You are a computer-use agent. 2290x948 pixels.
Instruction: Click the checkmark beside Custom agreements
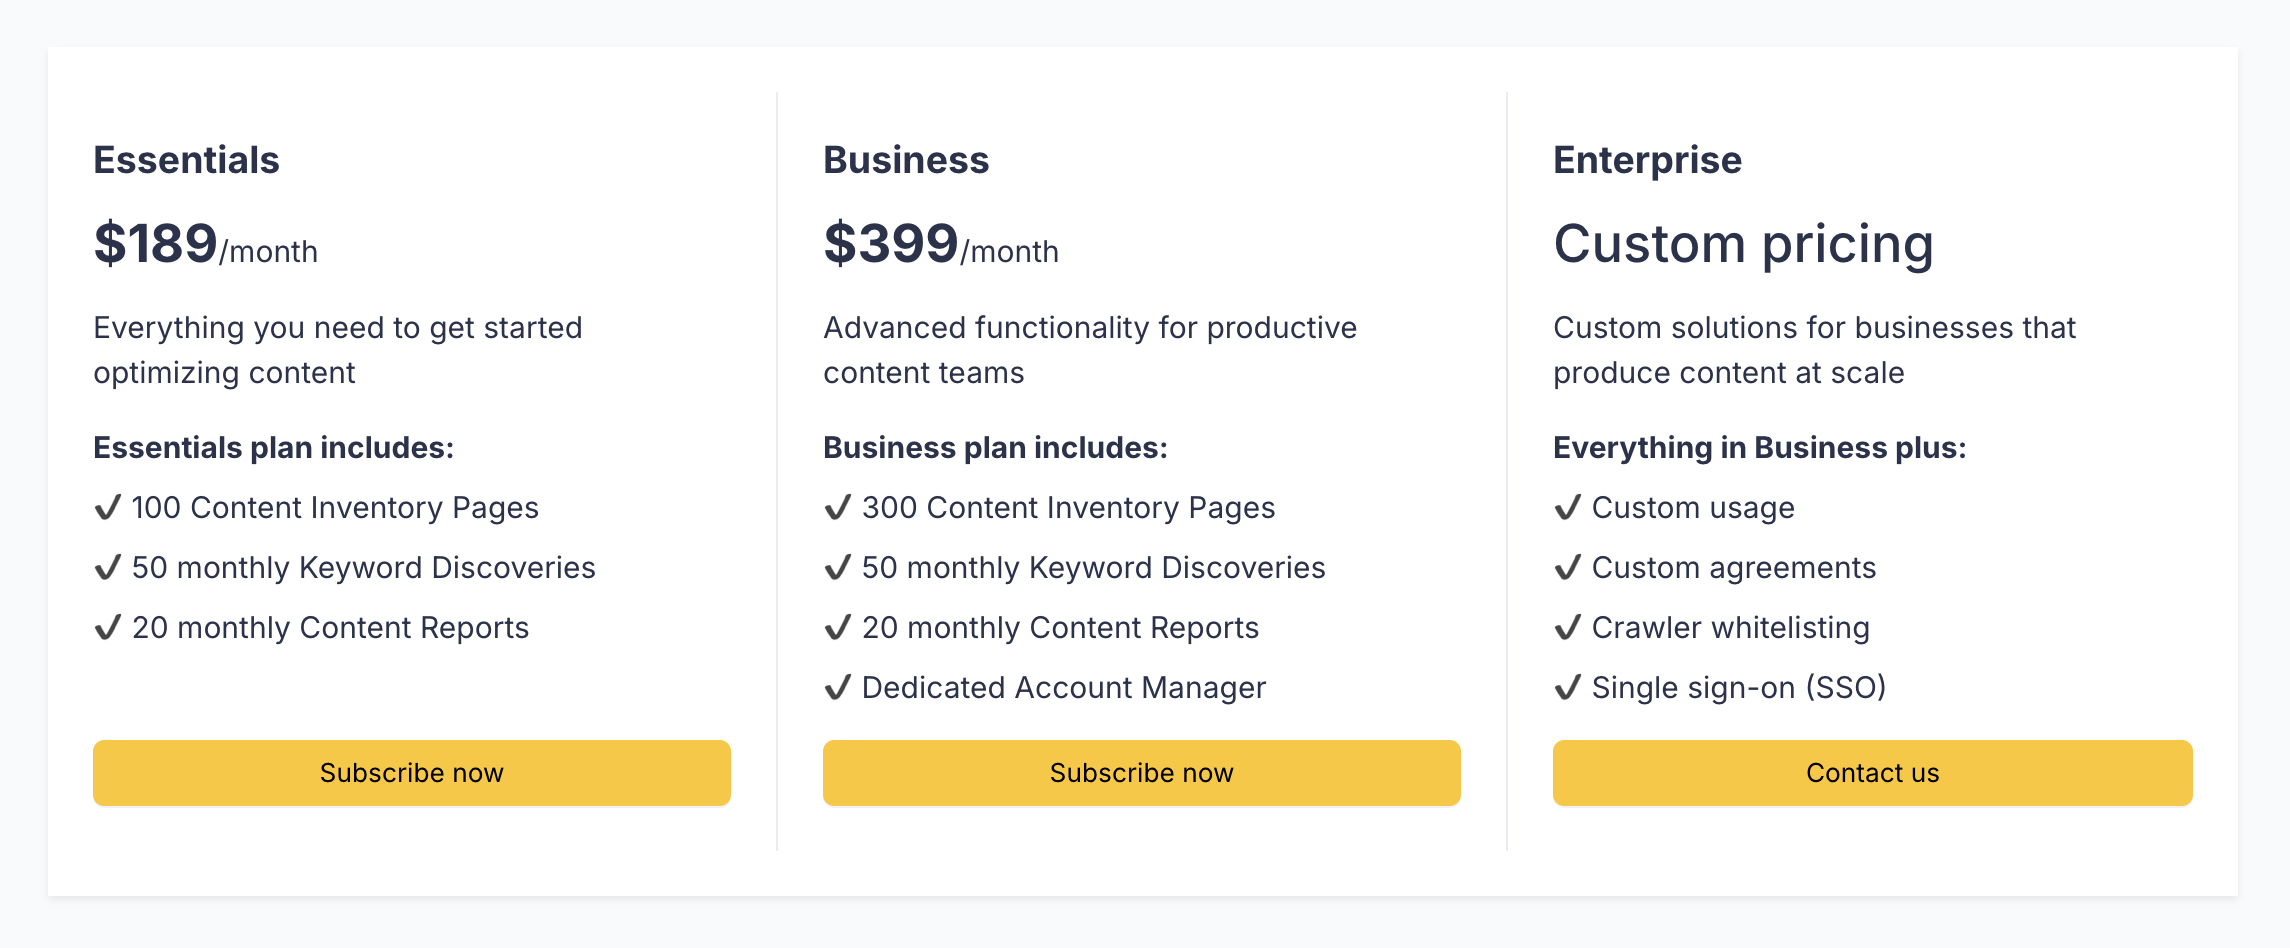1568,568
